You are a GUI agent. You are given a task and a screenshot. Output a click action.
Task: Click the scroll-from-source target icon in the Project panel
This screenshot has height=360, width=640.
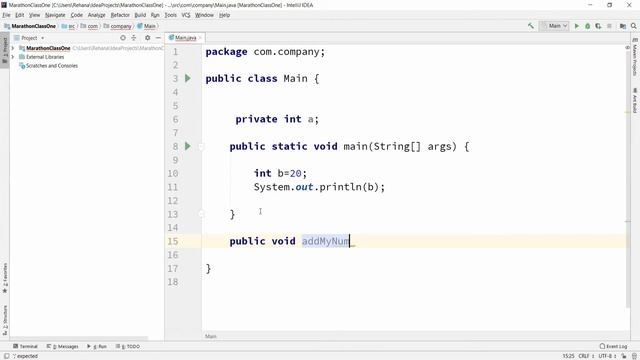122,38
